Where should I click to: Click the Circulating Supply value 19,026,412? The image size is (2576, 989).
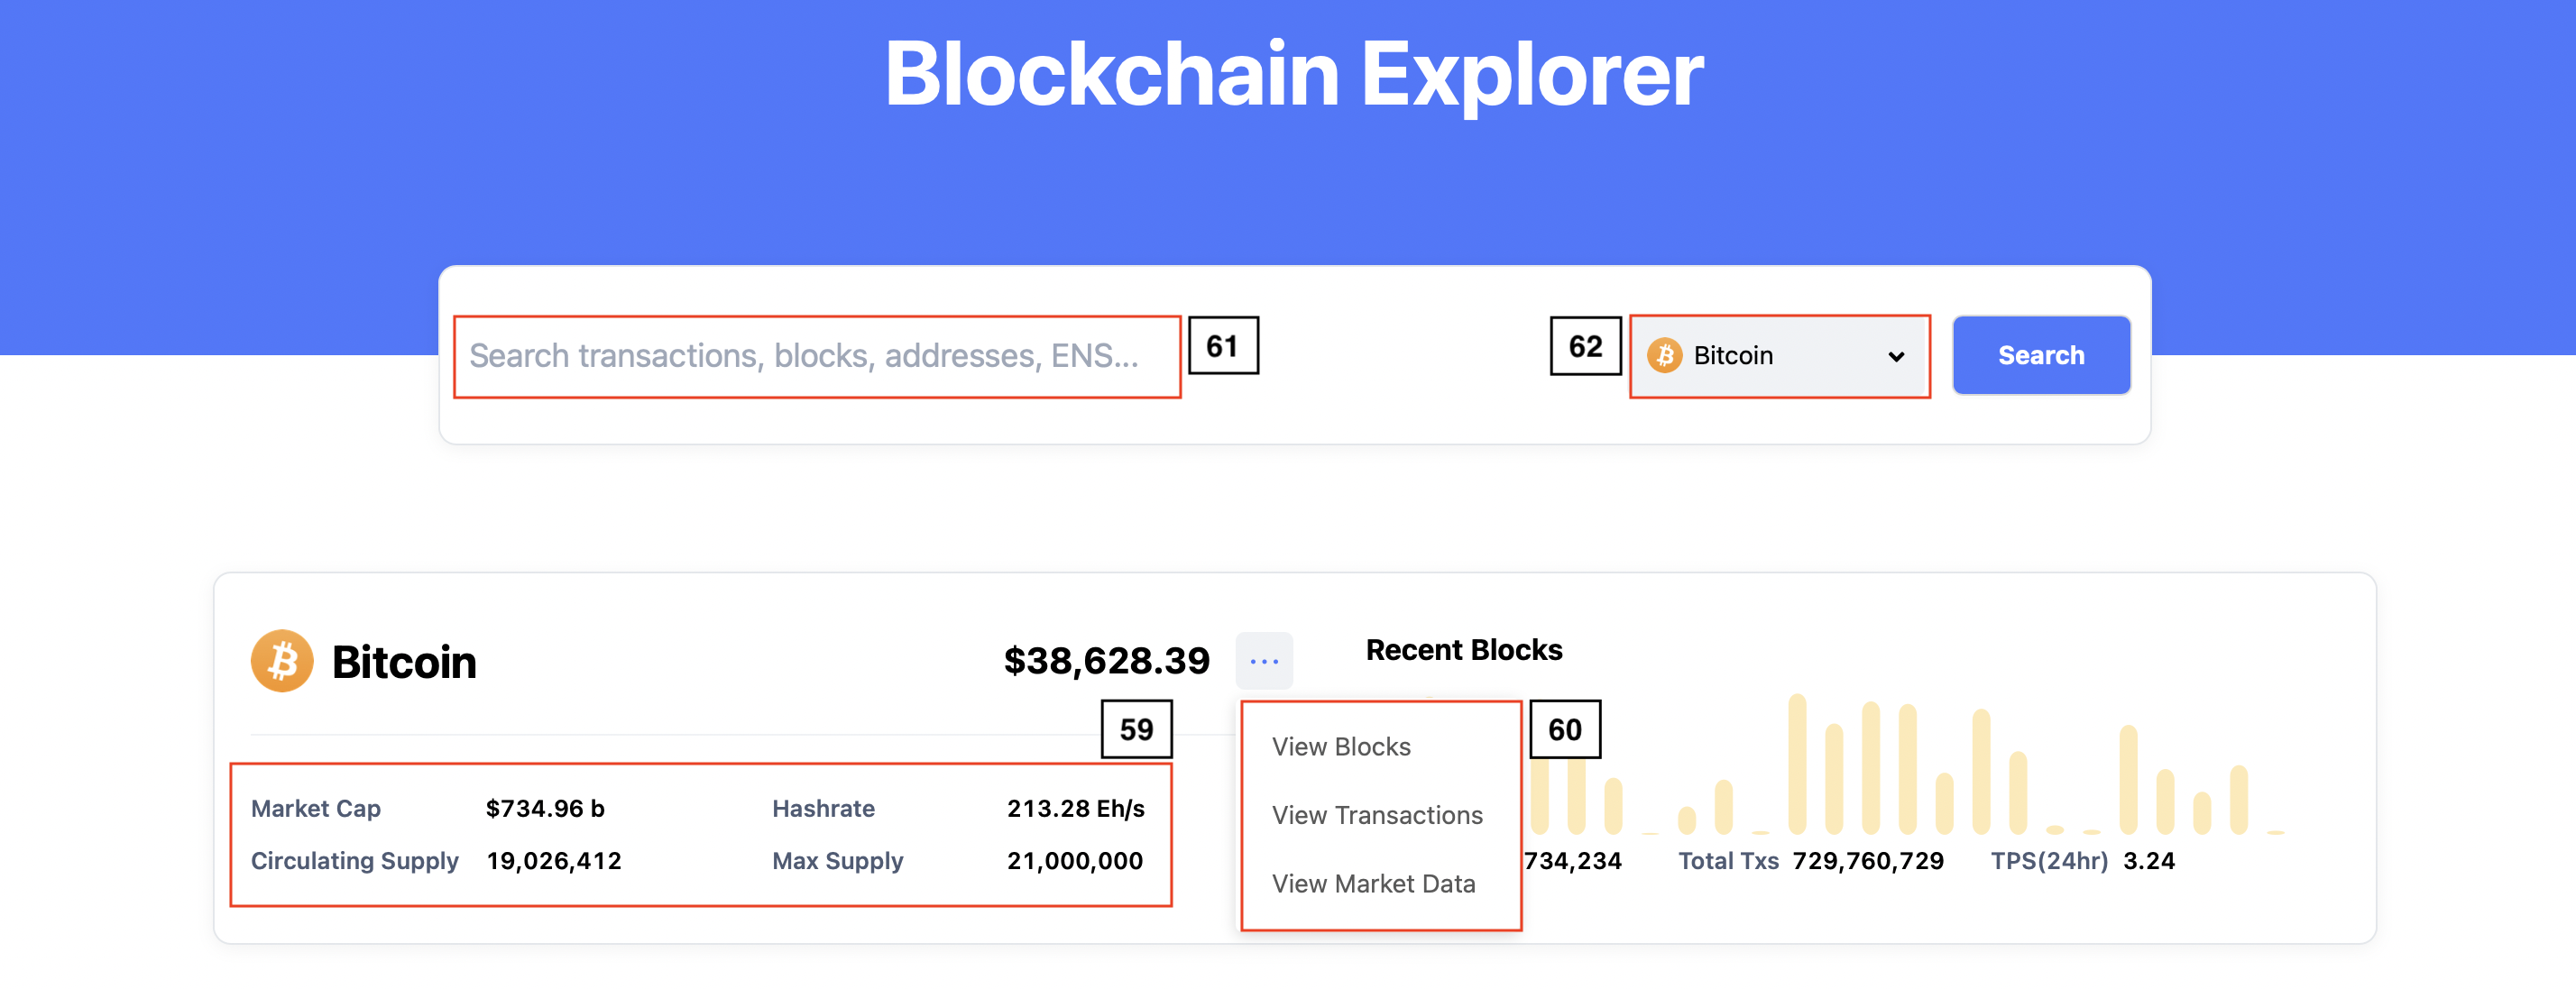[554, 861]
